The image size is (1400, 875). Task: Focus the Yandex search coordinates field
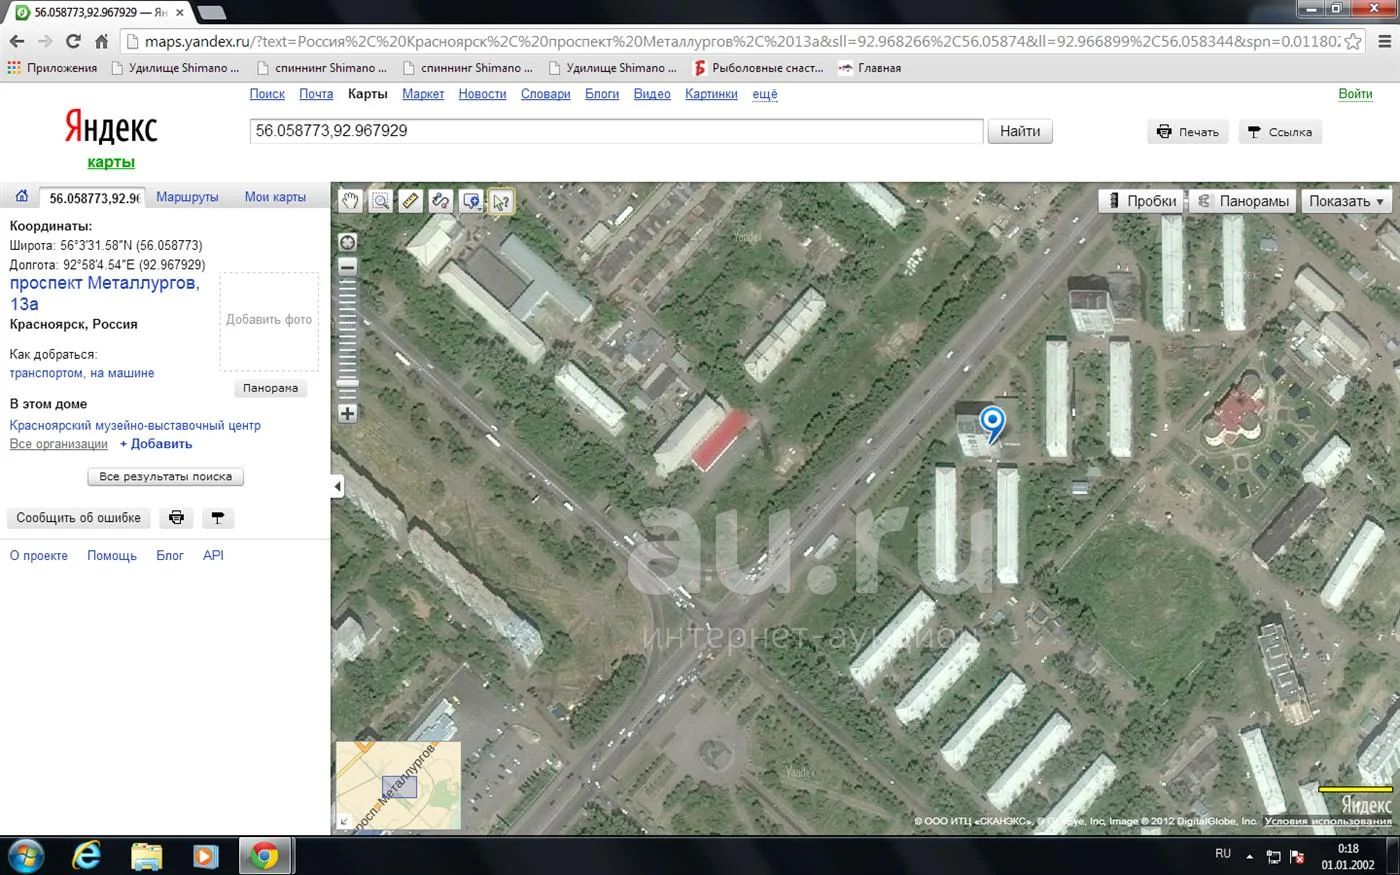click(x=616, y=131)
